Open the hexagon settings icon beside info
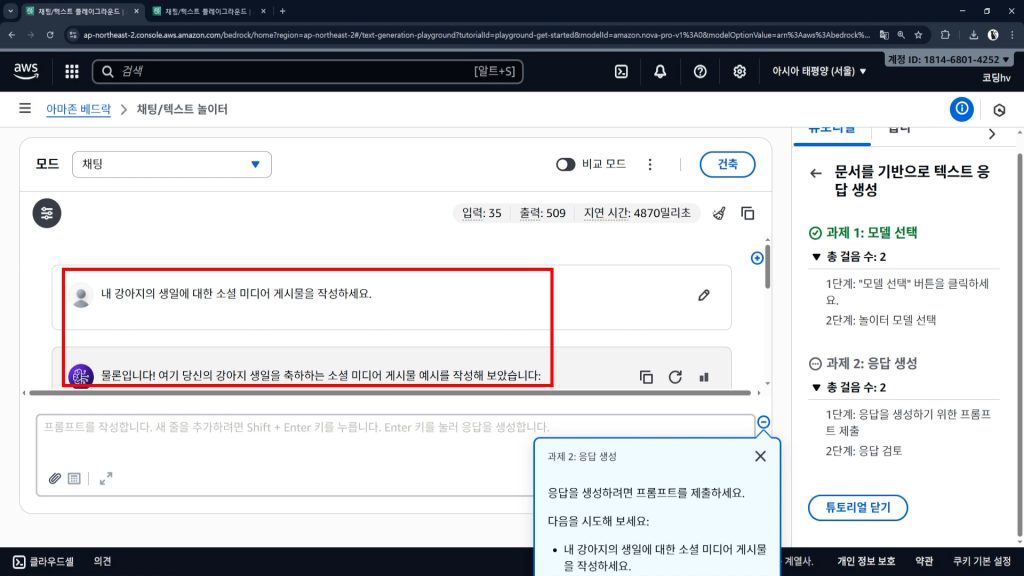The width and height of the screenshot is (1024, 576). pyautogui.click(x=999, y=110)
